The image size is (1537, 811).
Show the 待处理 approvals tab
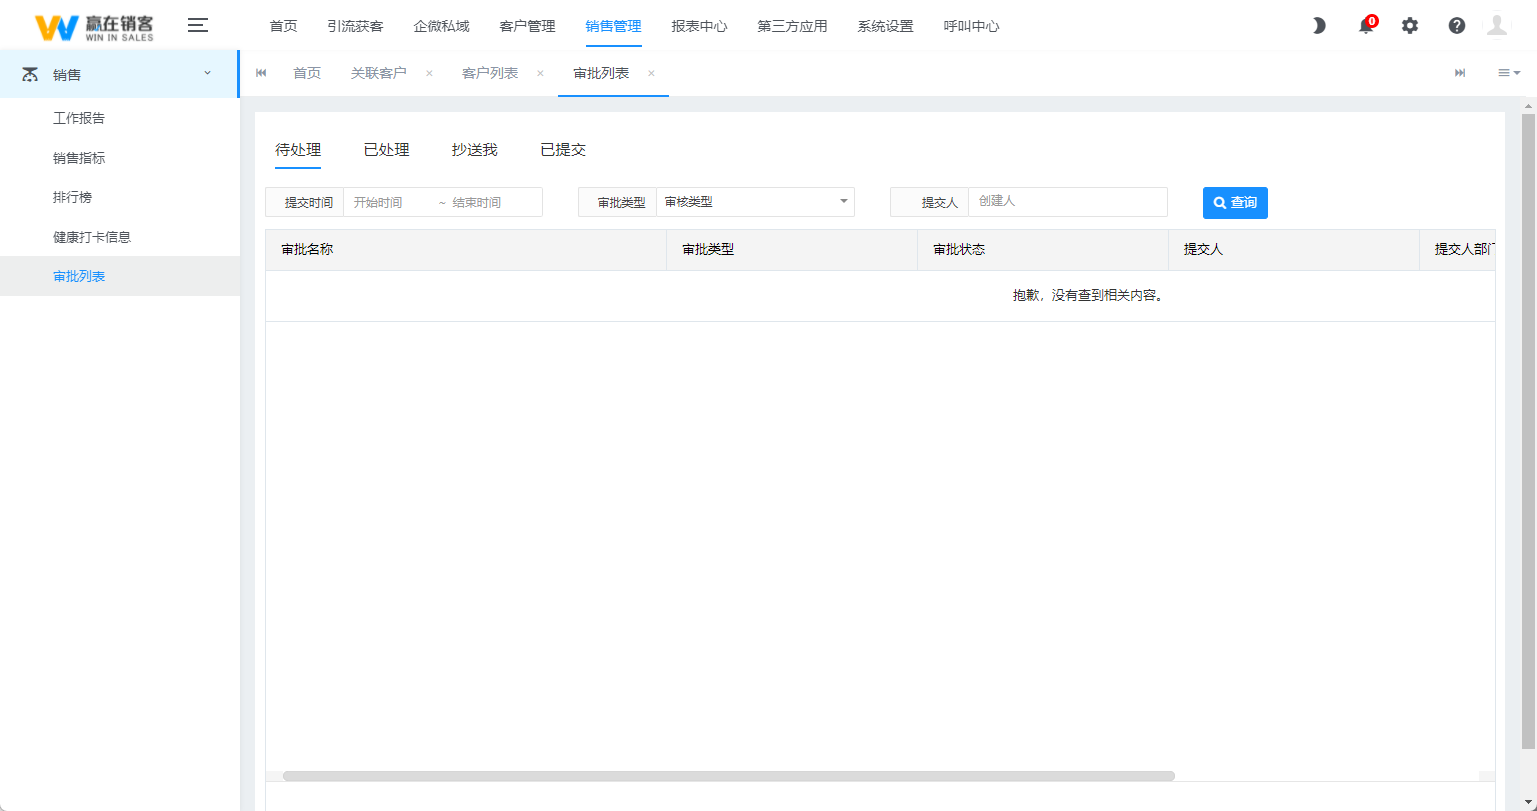click(298, 150)
